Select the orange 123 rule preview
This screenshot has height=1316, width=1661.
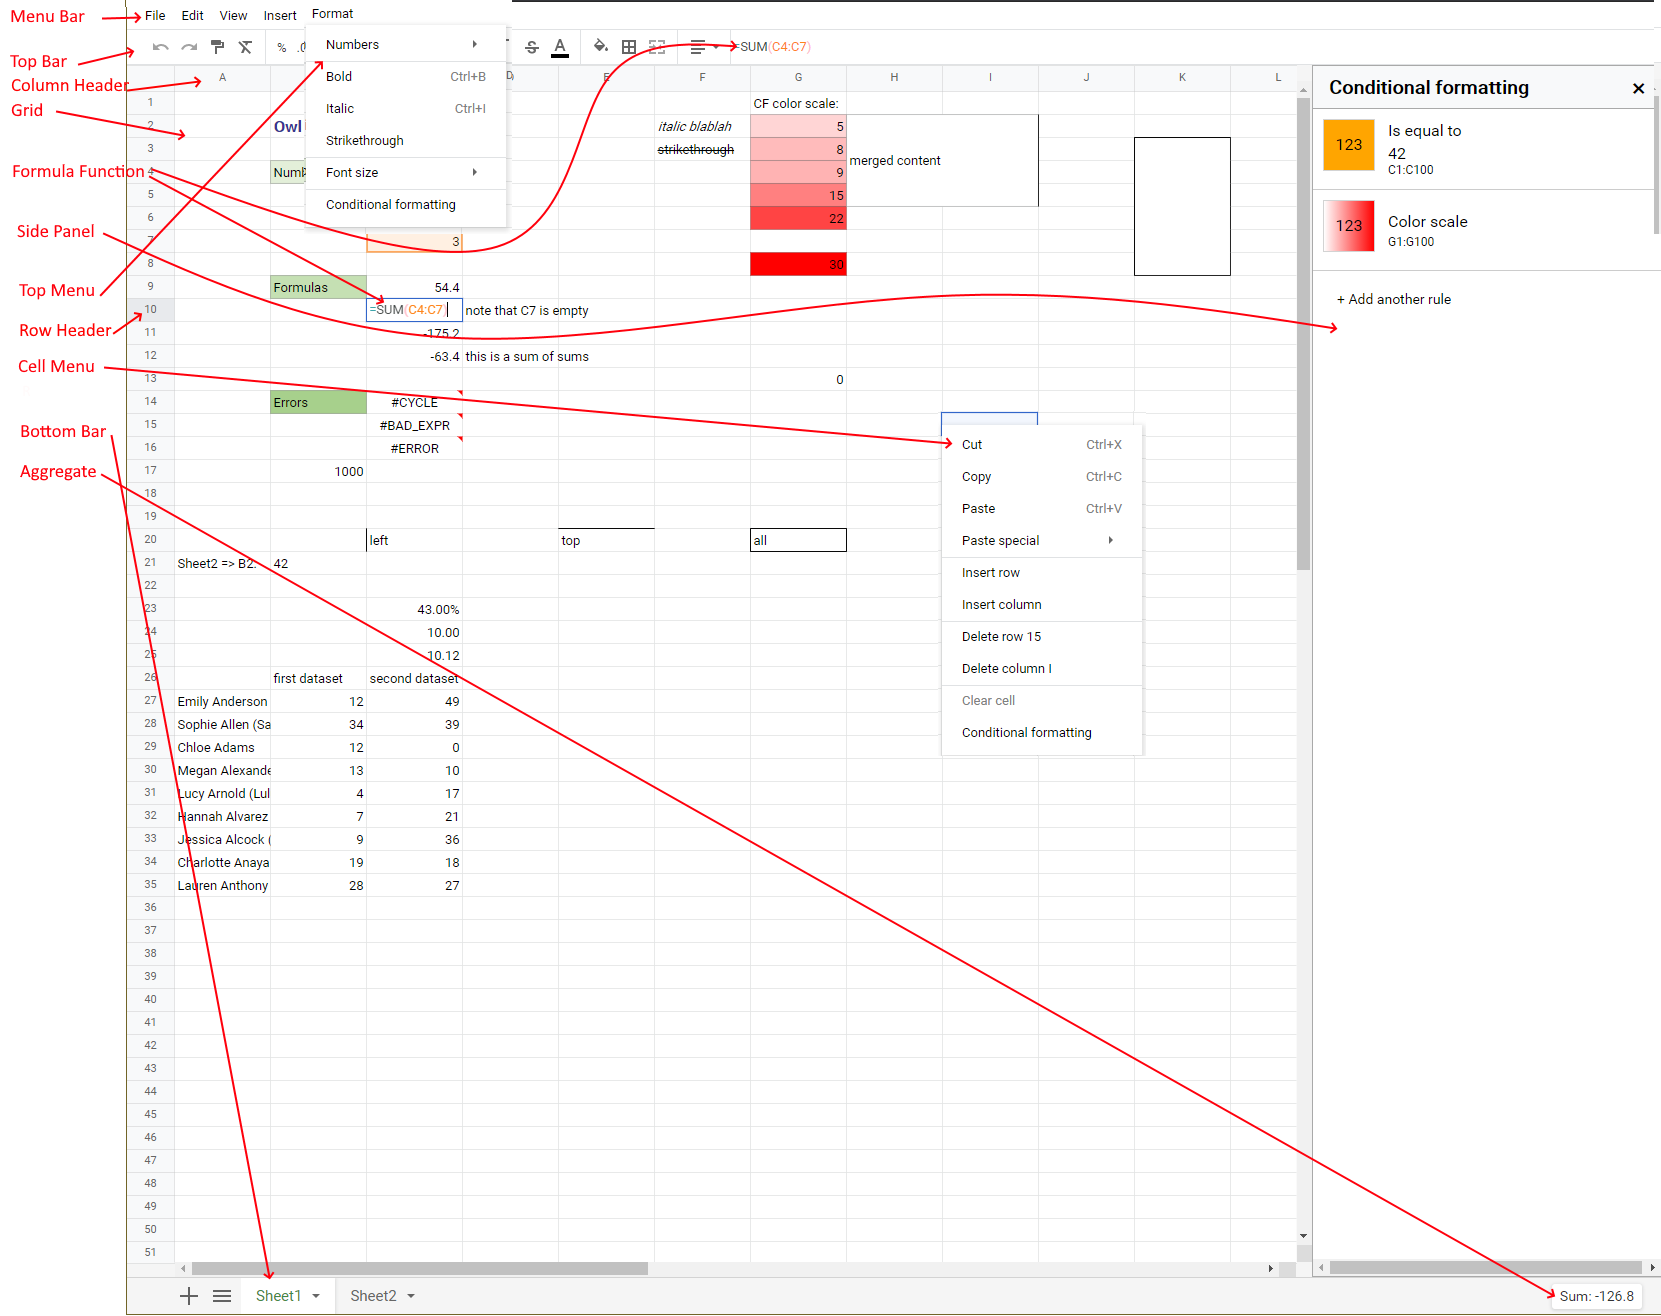(x=1349, y=145)
